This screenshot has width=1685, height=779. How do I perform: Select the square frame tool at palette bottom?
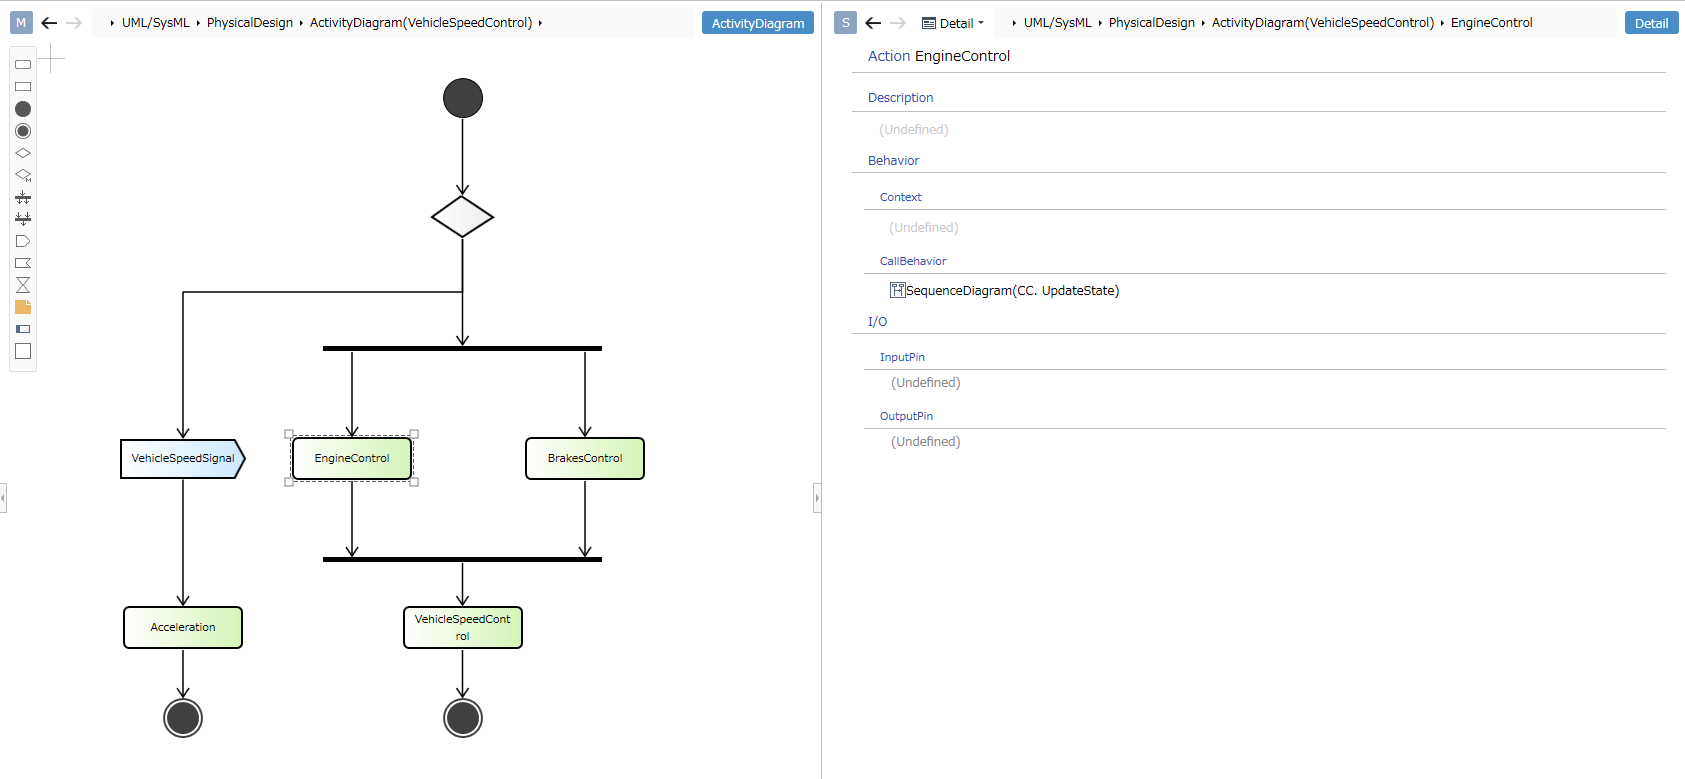pyautogui.click(x=23, y=351)
